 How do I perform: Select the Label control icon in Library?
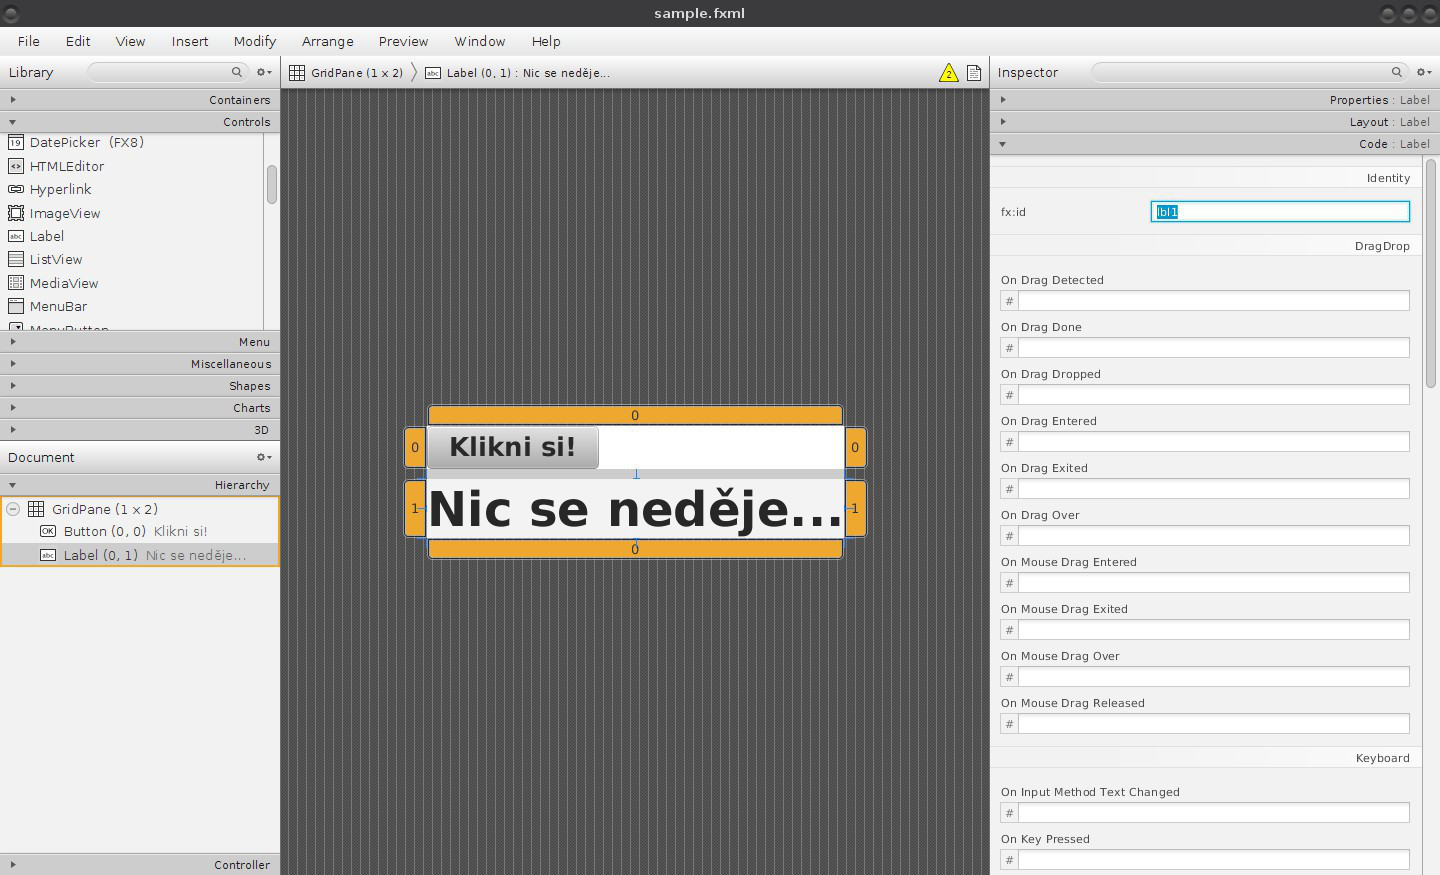15,236
